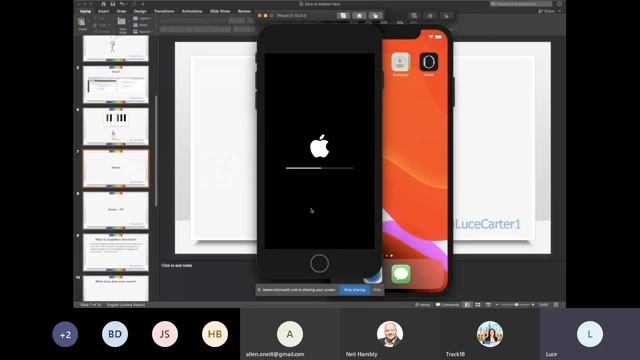The width and height of the screenshot is (640, 360).
Task: Select the HB participant avatar
Action: coord(215,334)
